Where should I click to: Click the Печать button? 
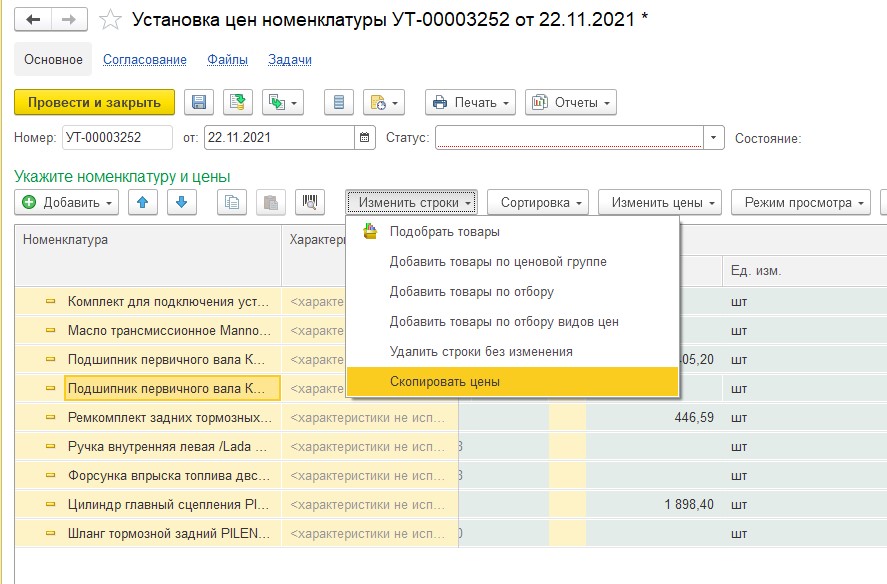(470, 102)
